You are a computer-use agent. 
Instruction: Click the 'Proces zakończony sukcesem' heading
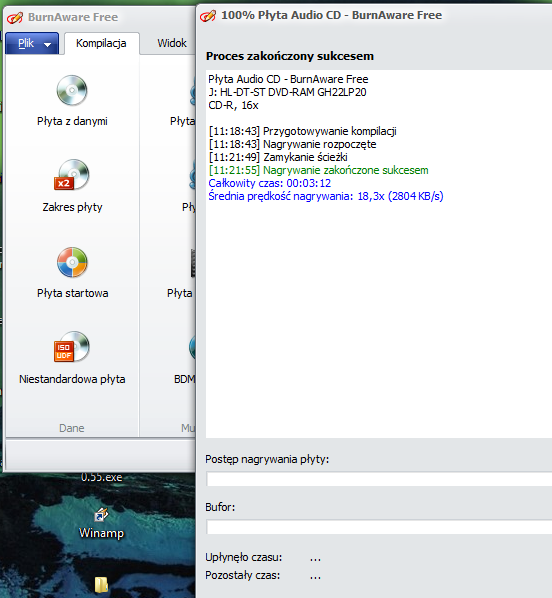coord(290,56)
